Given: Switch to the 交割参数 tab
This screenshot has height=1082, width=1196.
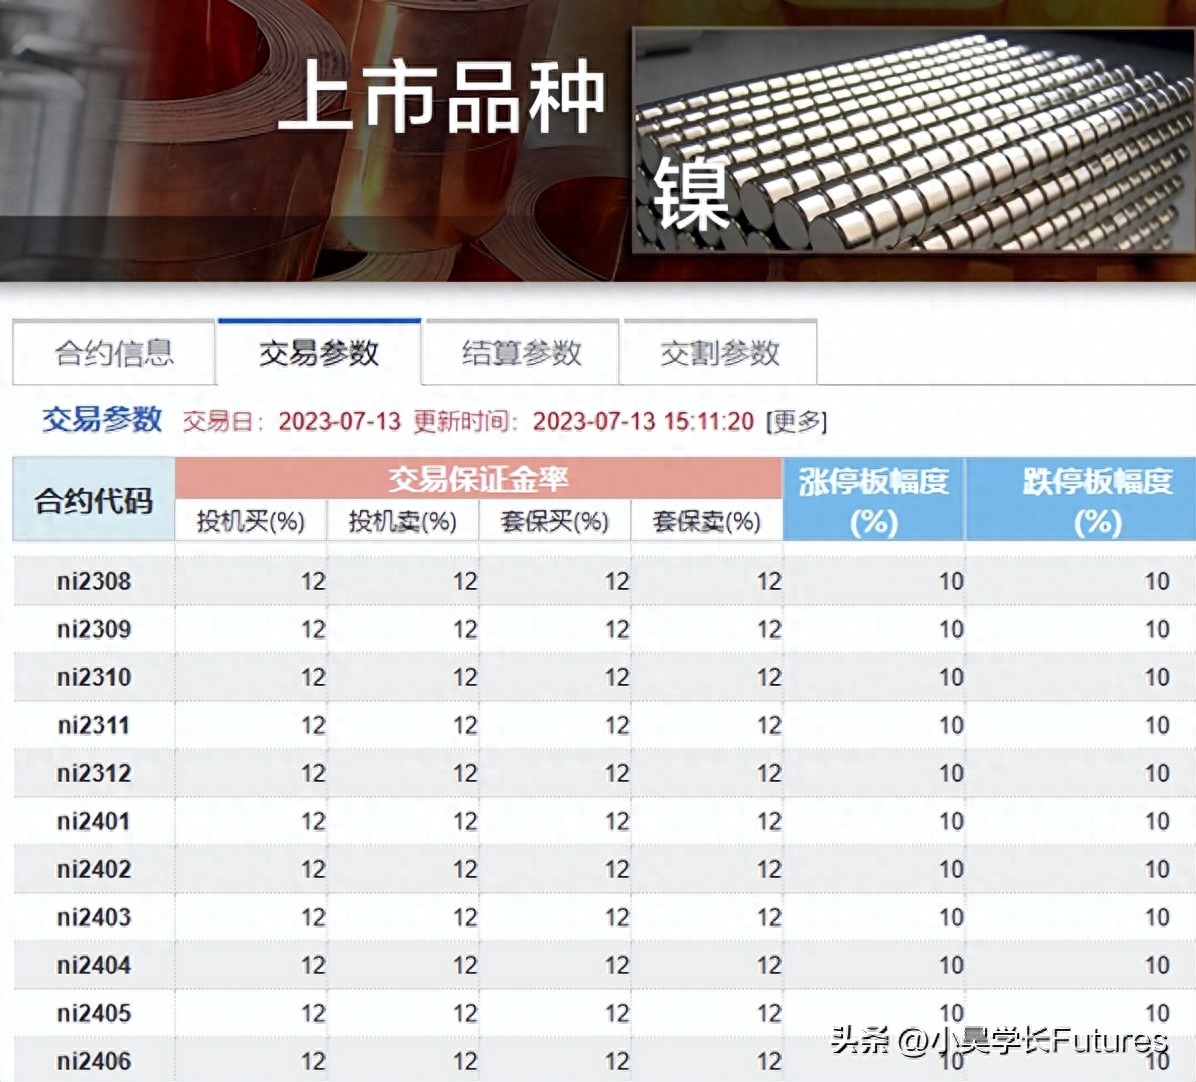Looking at the screenshot, I should pos(719,353).
